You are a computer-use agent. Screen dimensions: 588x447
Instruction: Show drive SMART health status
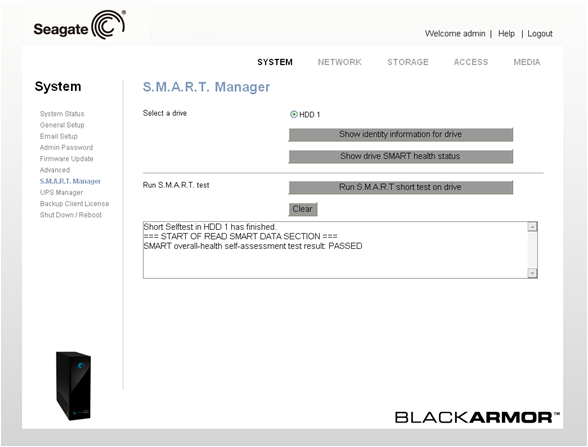coord(400,156)
